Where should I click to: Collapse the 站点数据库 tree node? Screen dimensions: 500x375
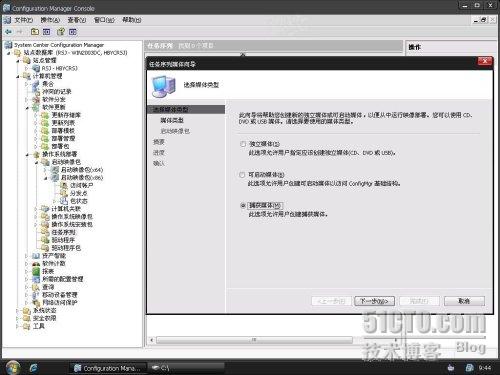pyautogui.click(x=9, y=53)
